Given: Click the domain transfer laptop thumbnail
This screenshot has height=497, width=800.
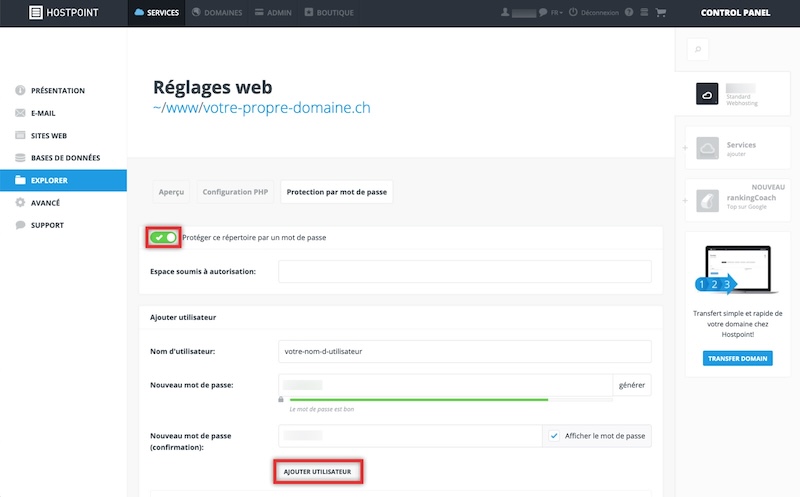Looking at the screenshot, I should pyautogui.click(x=738, y=270).
